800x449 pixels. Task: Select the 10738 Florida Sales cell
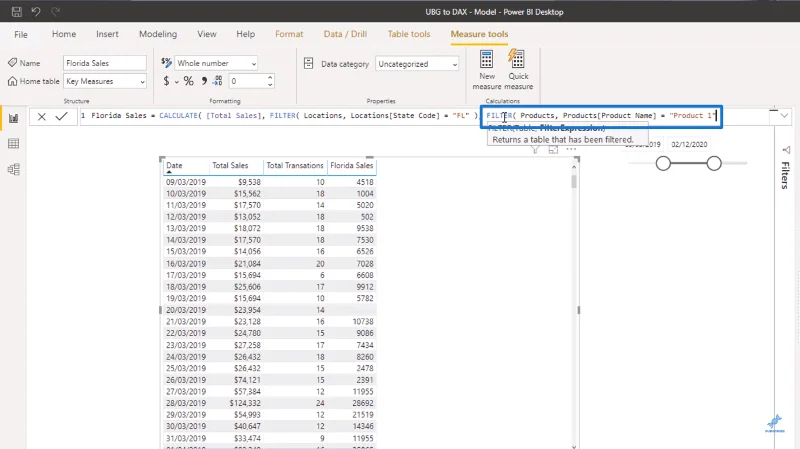tap(362, 321)
